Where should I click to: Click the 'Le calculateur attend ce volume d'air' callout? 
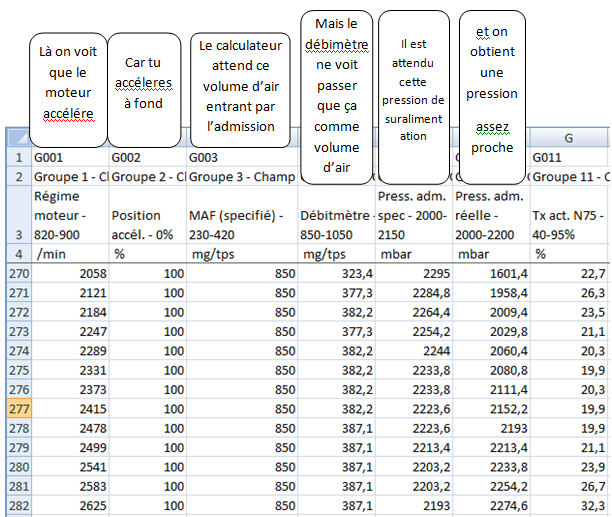(241, 85)
